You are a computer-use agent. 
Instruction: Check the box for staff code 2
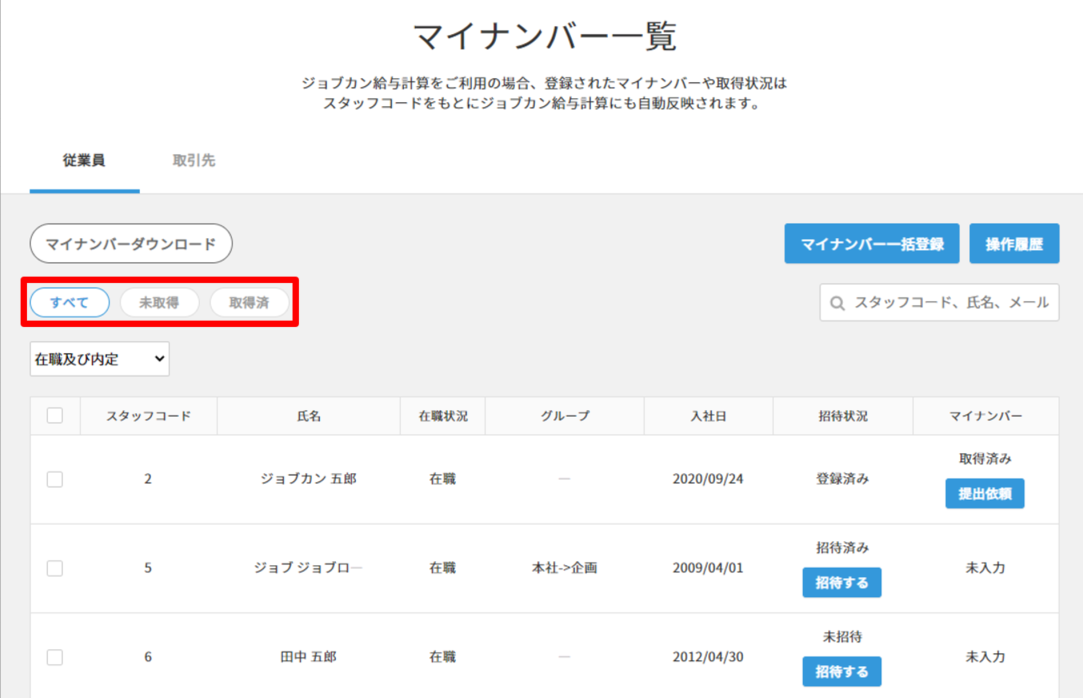coord(55,479)
